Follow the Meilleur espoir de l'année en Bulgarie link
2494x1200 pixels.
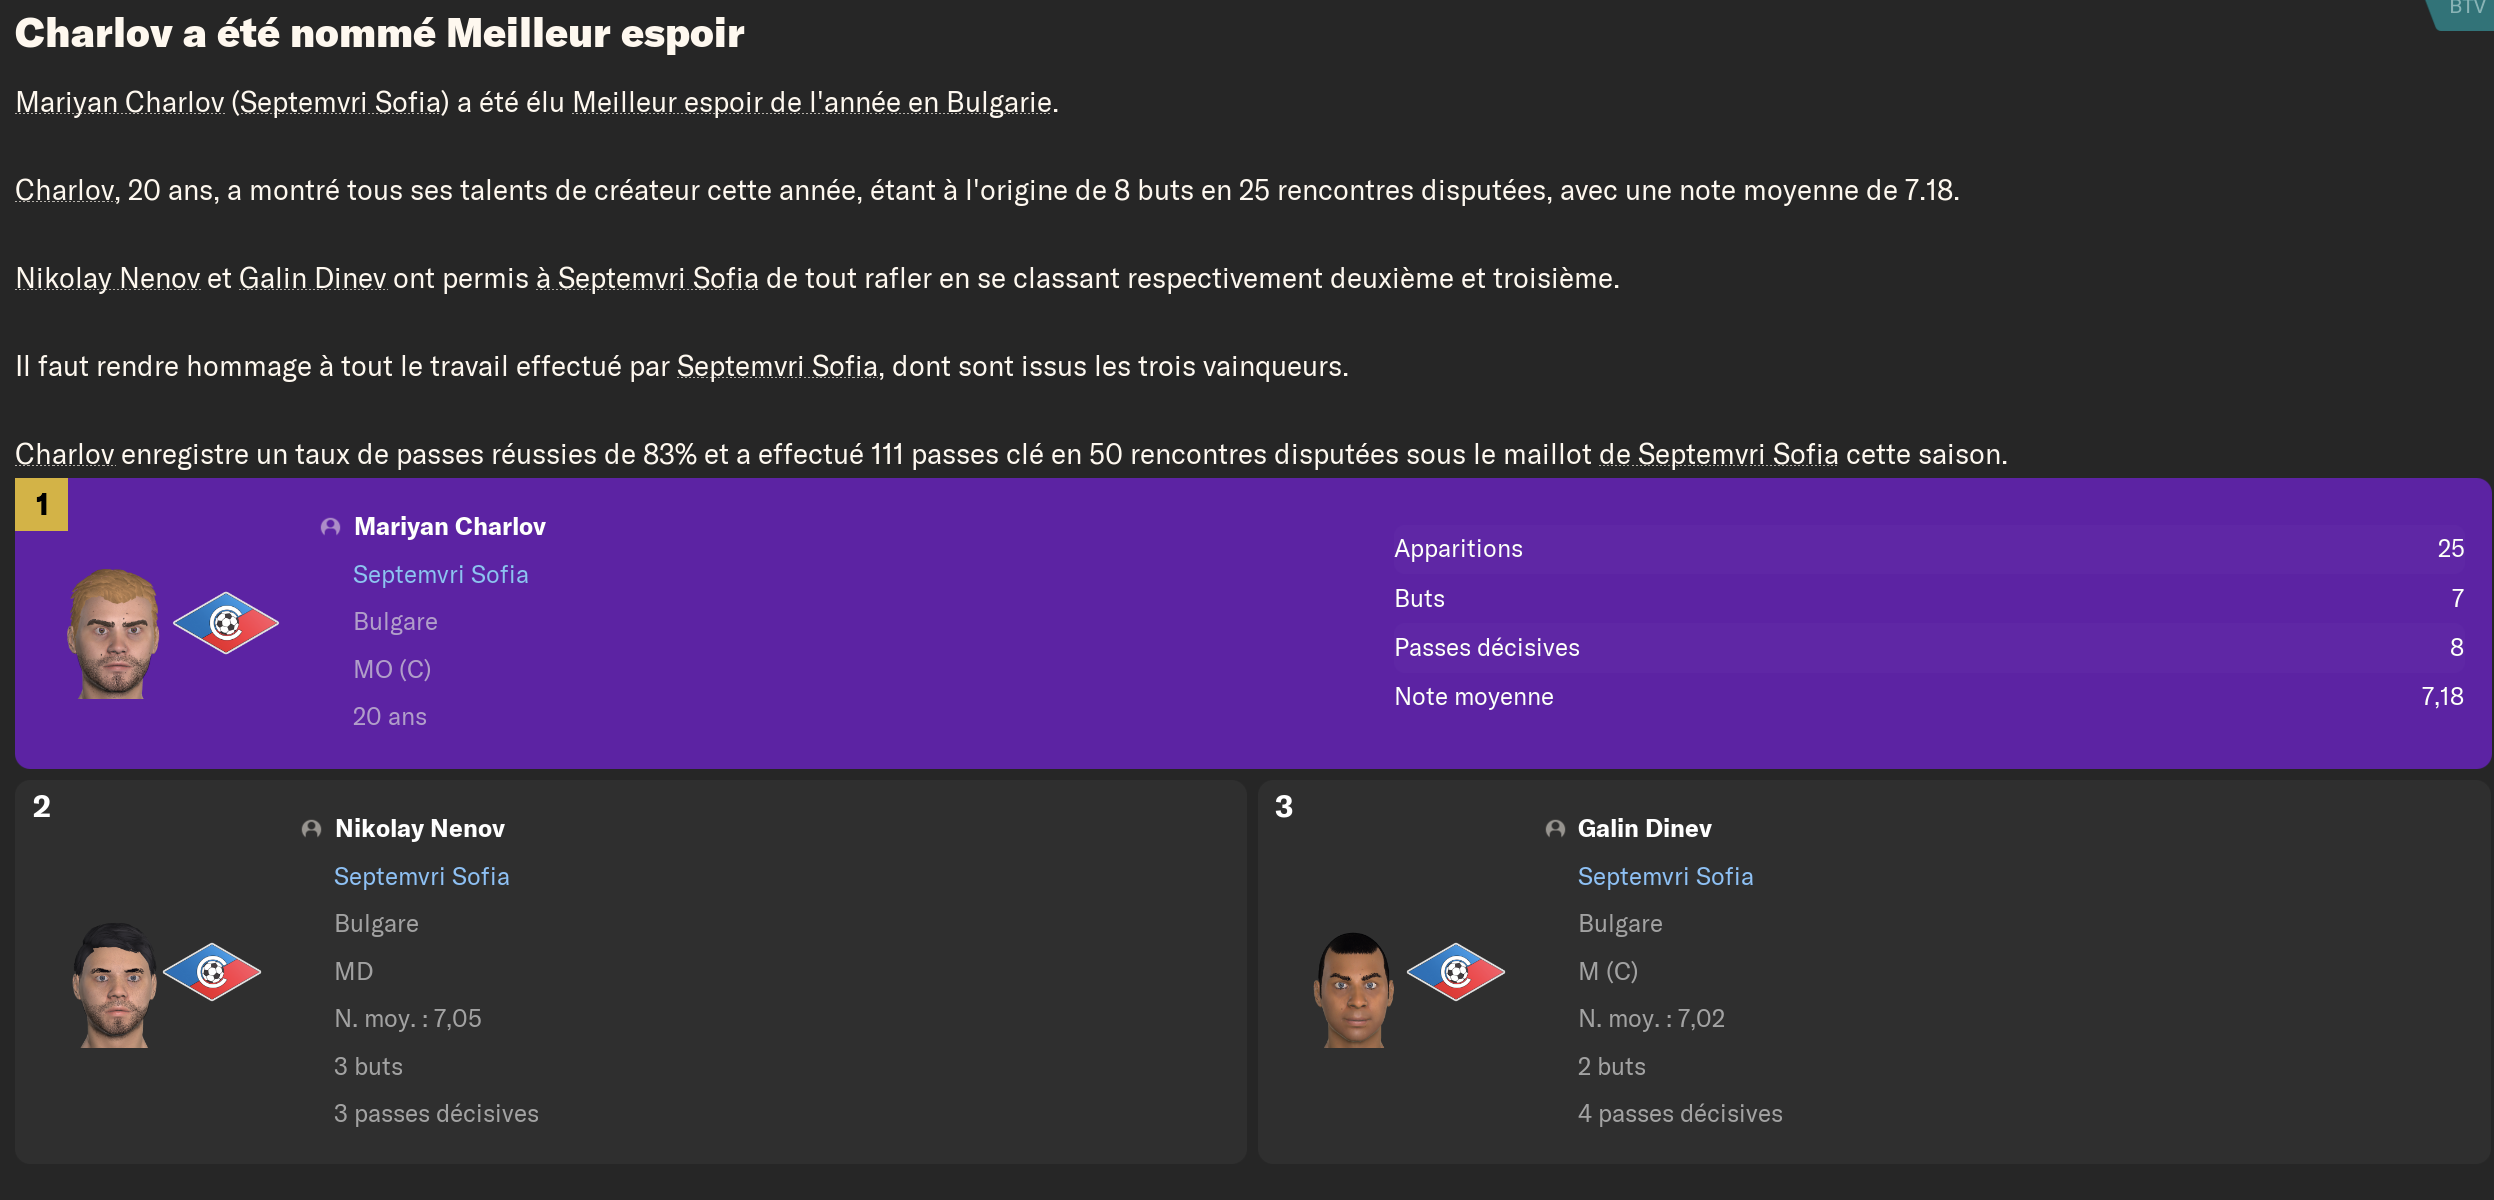coord(811,103)
